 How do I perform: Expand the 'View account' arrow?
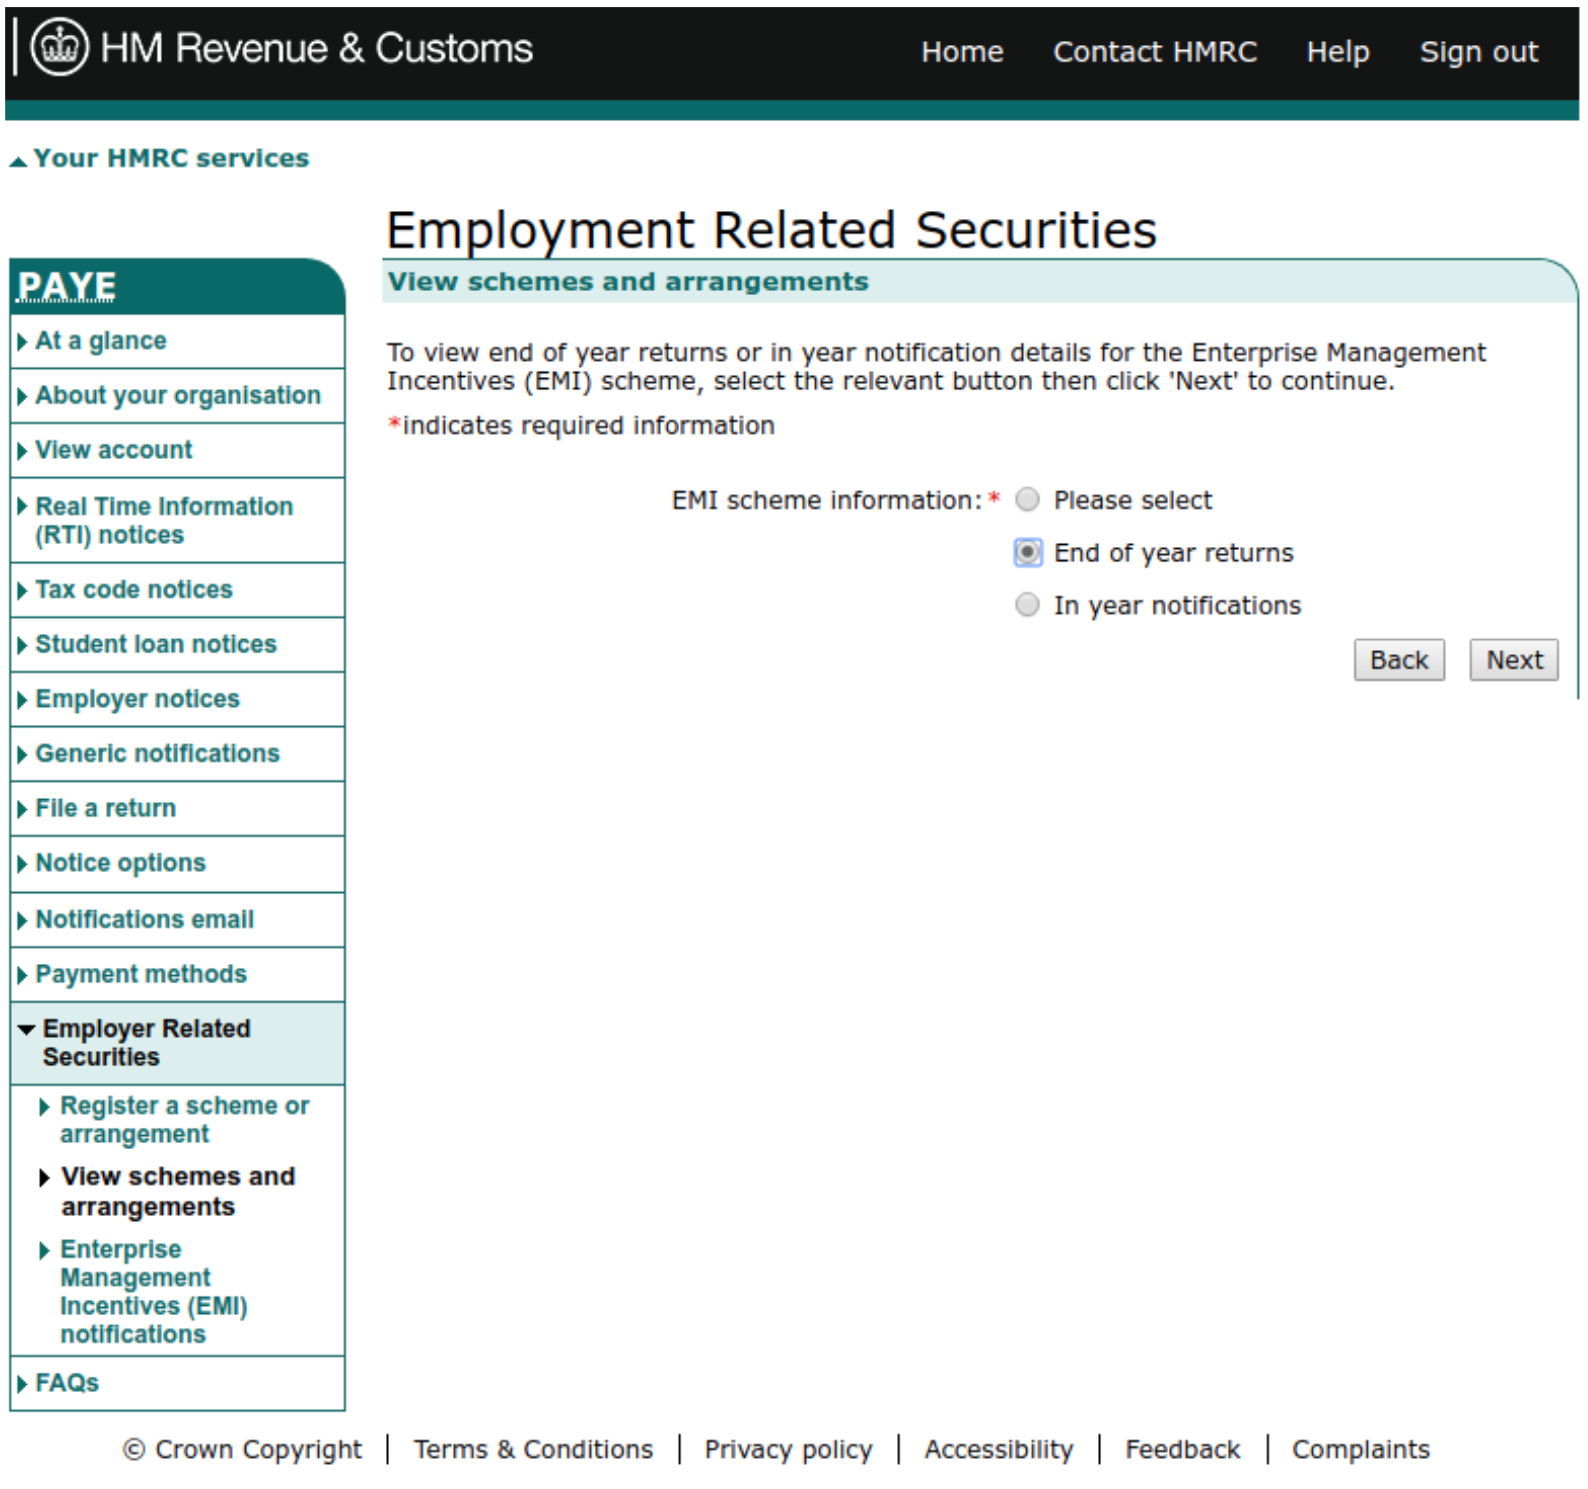tap(22, 452)
